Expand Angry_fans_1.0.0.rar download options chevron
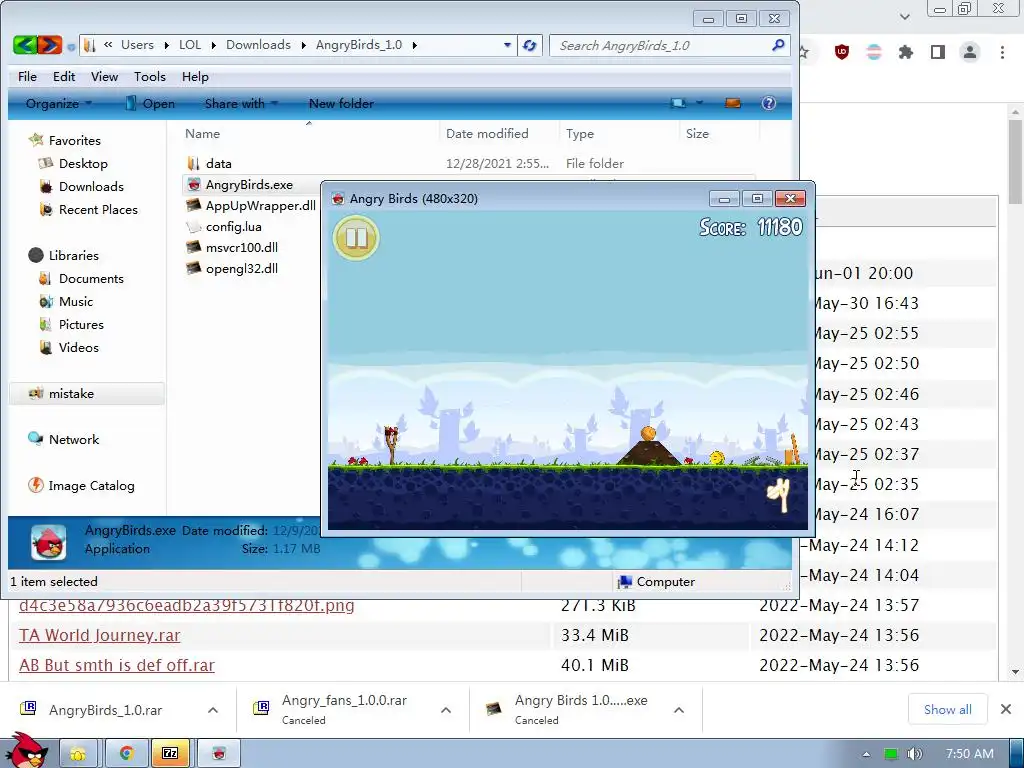1024x768 pixels. tap(446, 710)
